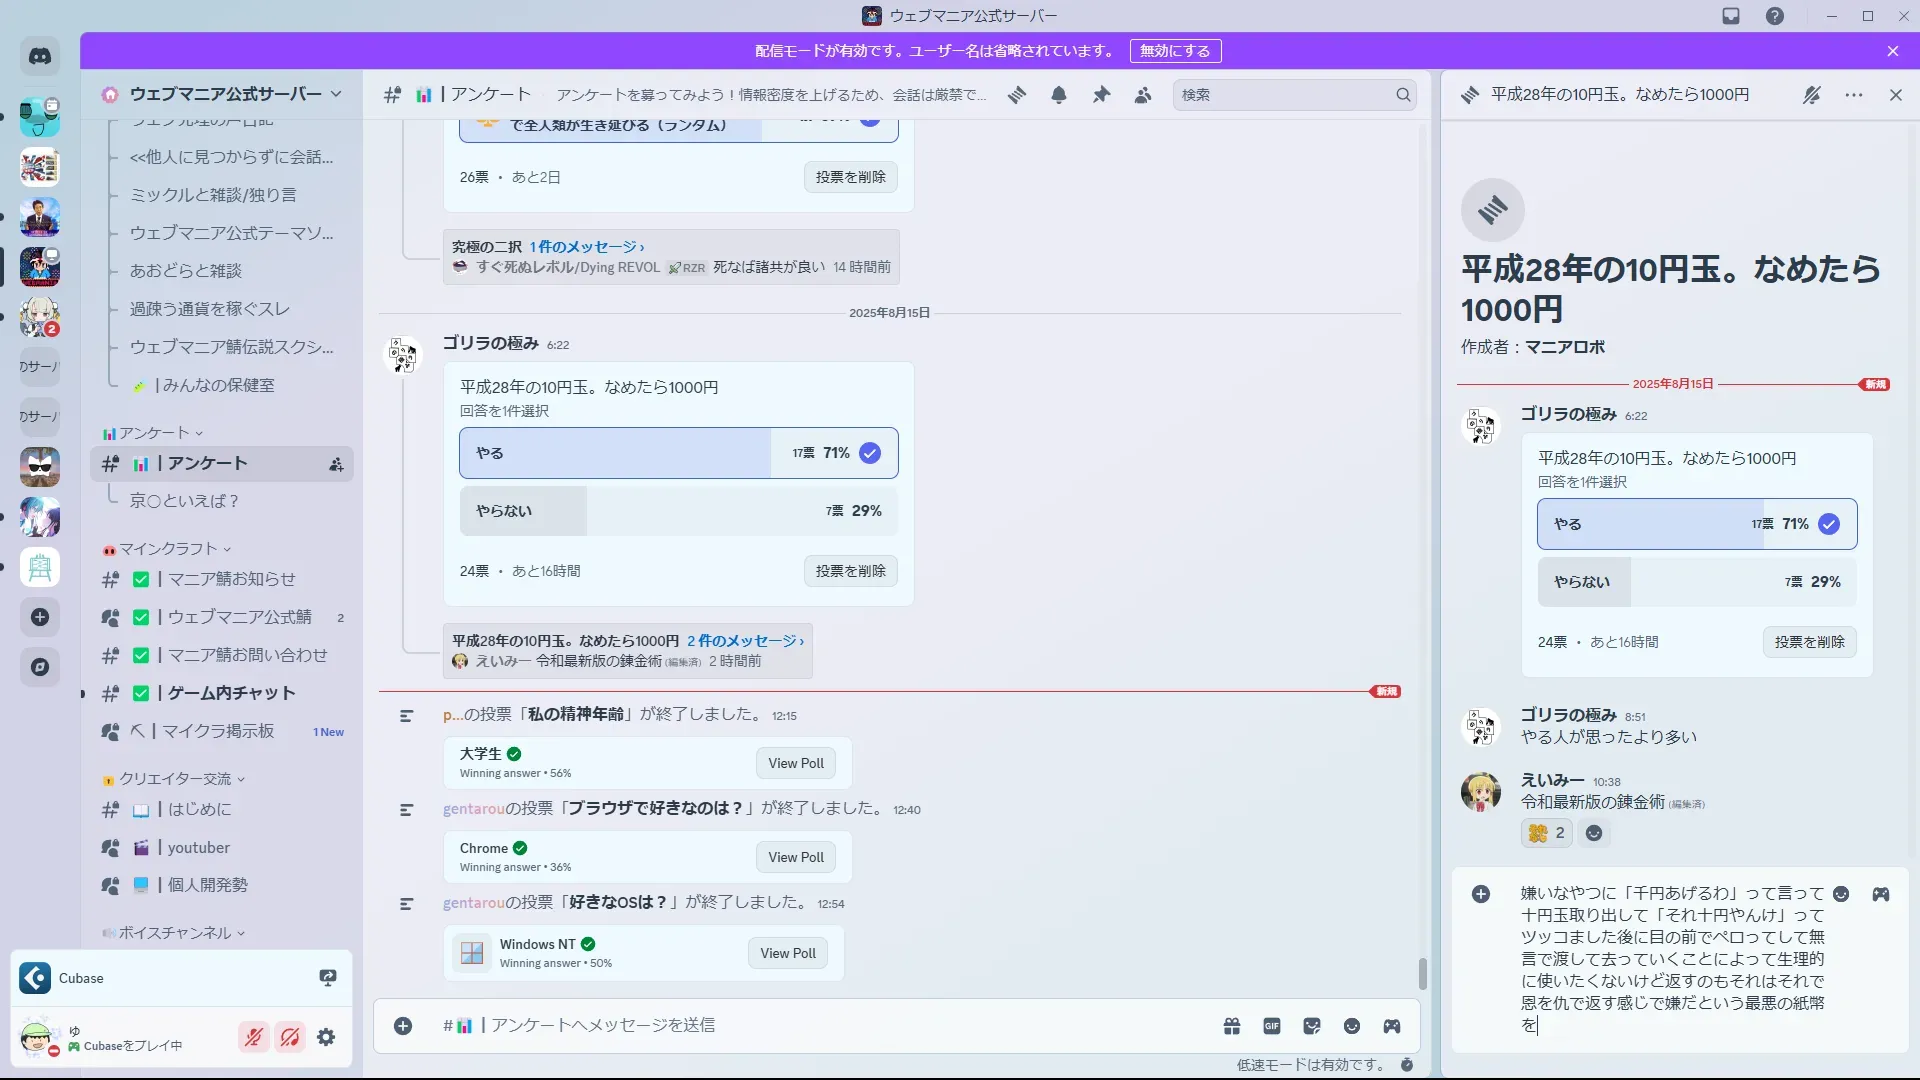Click Explore servers compass icon
The image size is (1920, 1080).
coord(40,667)
